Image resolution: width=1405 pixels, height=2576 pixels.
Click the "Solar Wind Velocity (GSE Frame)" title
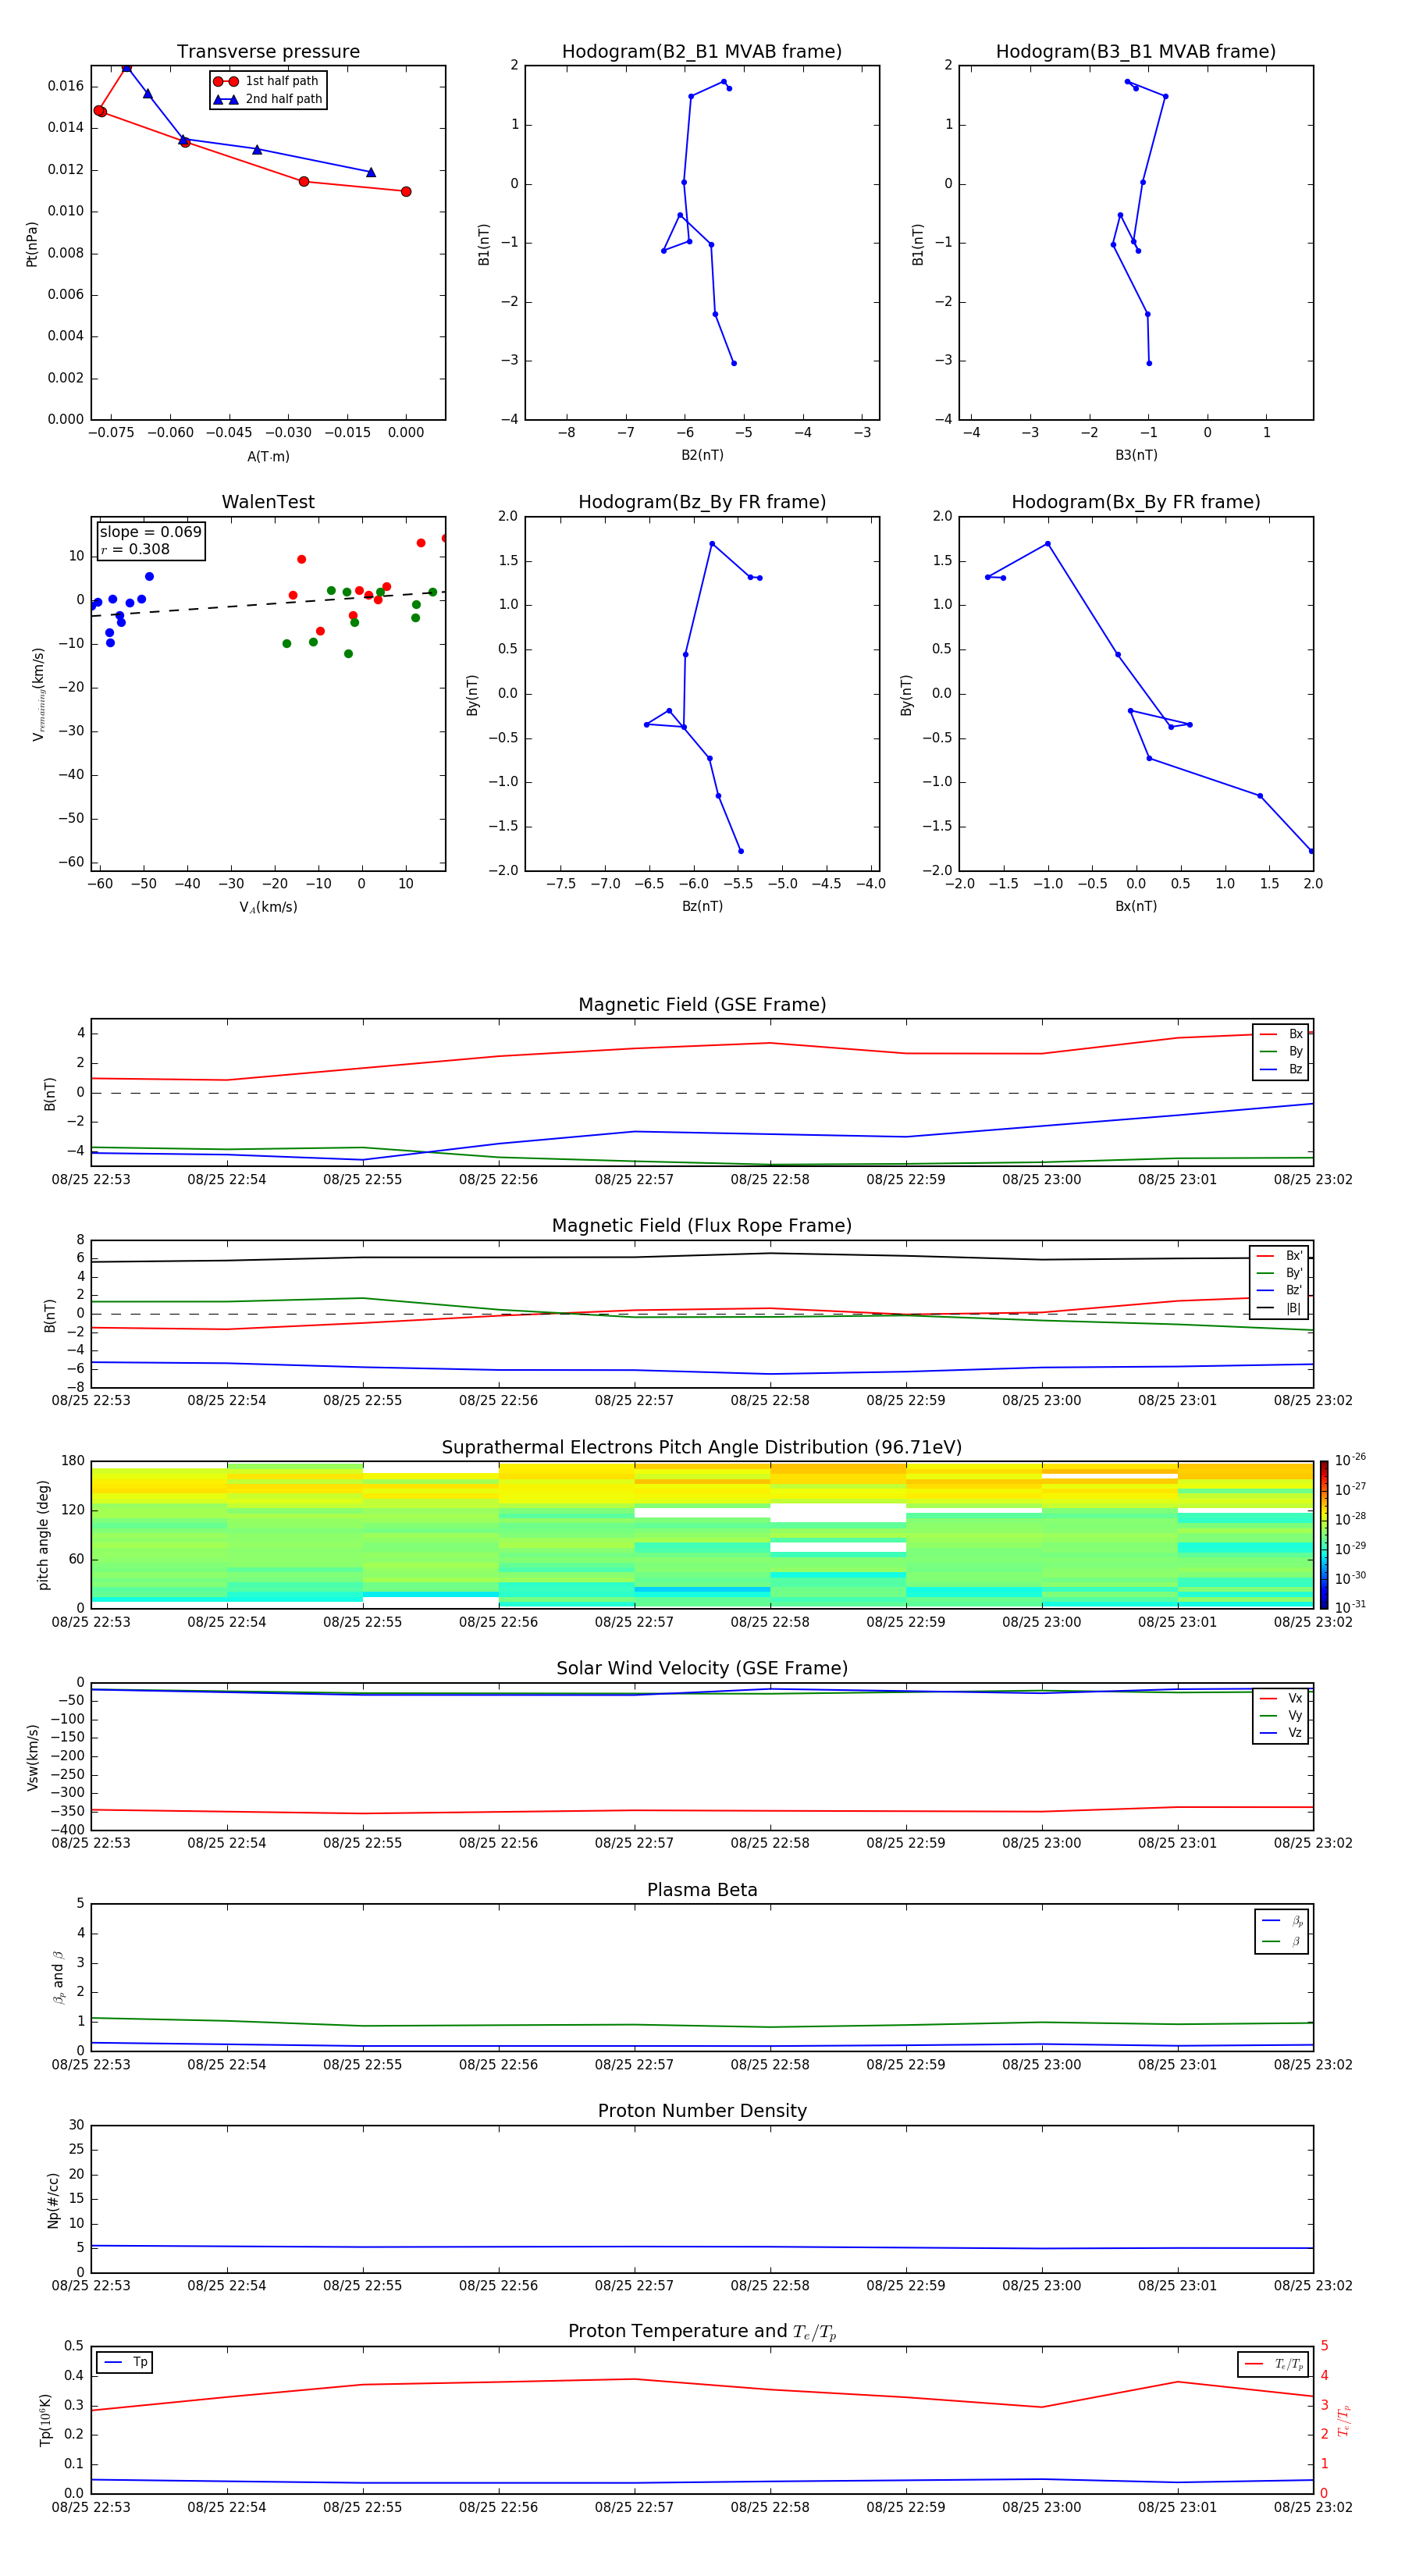[702, 1668]
